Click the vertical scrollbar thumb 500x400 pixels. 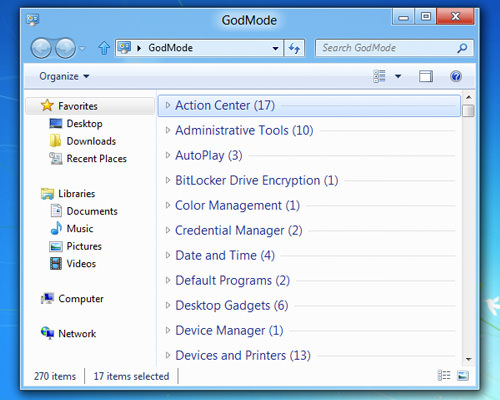click(x=469, y=111)
